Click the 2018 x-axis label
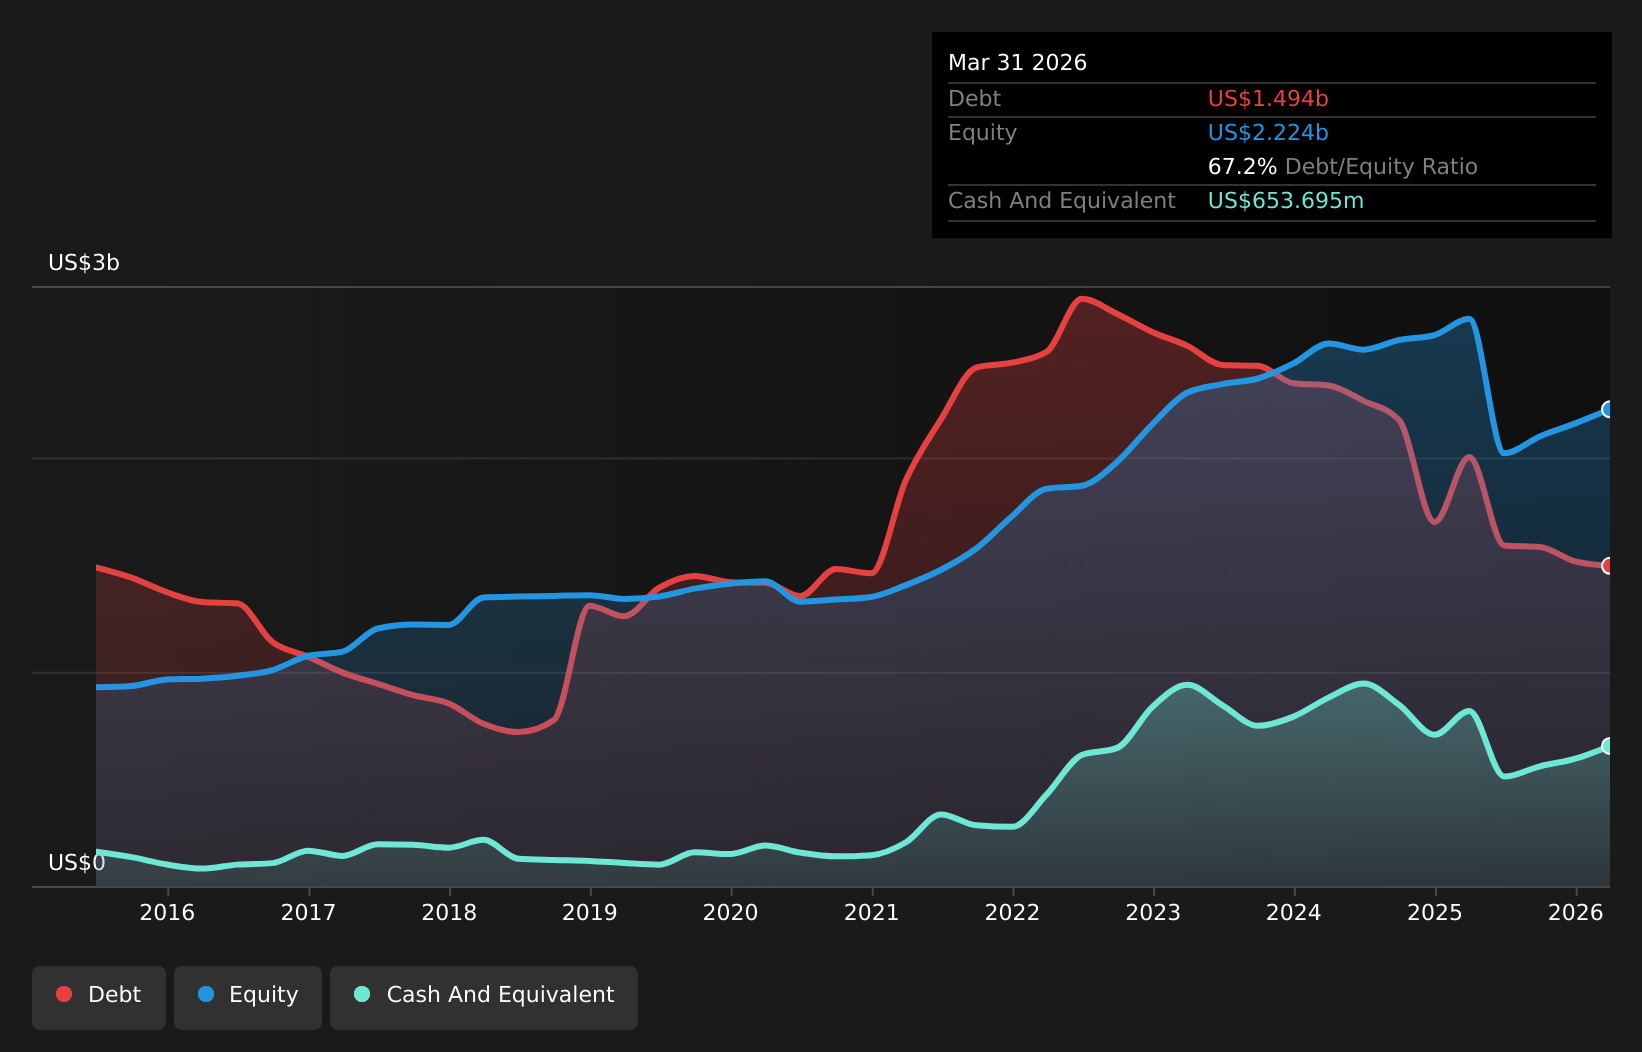The image size is (1642, 1052). click(449, 912)
